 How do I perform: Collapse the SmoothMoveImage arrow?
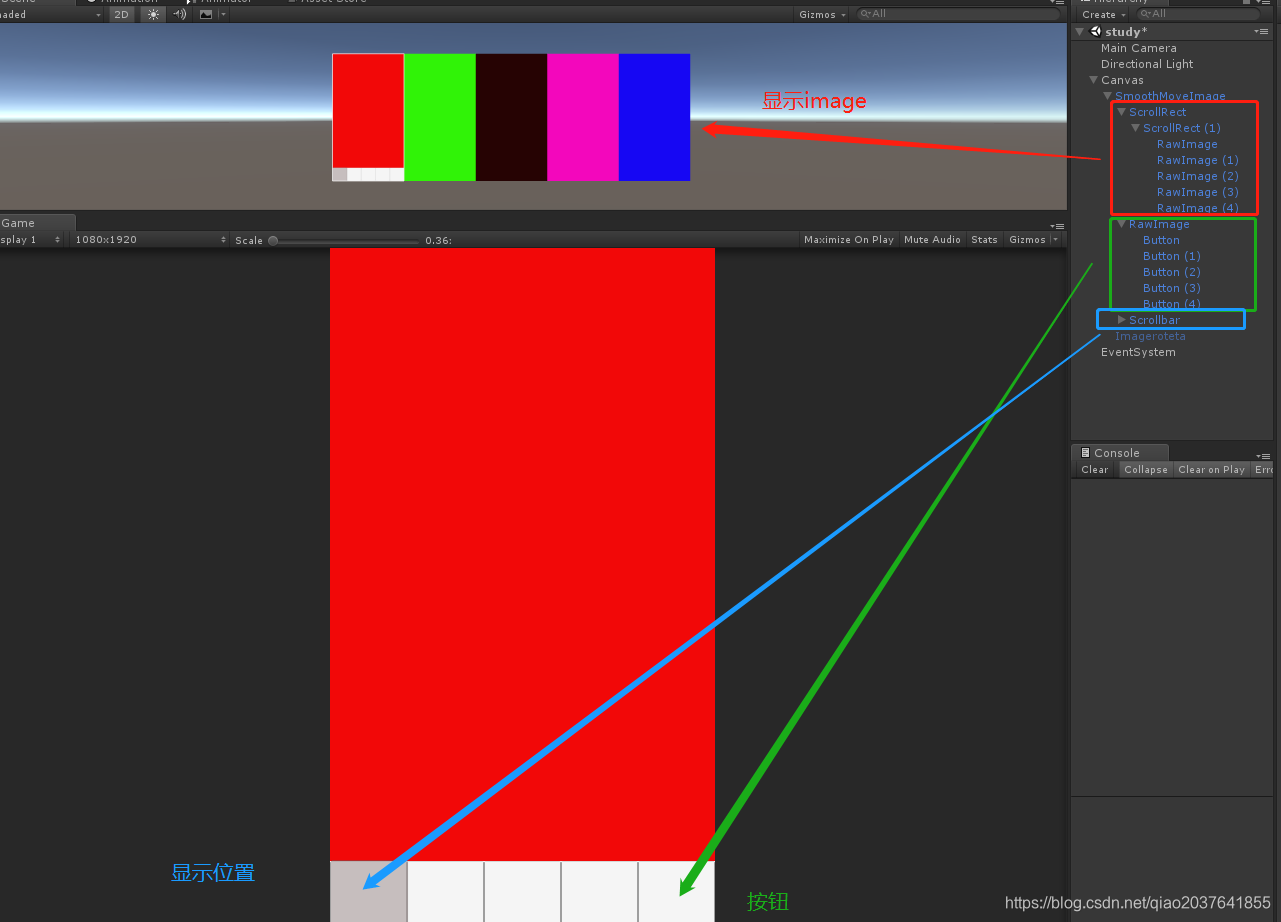click(1108, 96)
